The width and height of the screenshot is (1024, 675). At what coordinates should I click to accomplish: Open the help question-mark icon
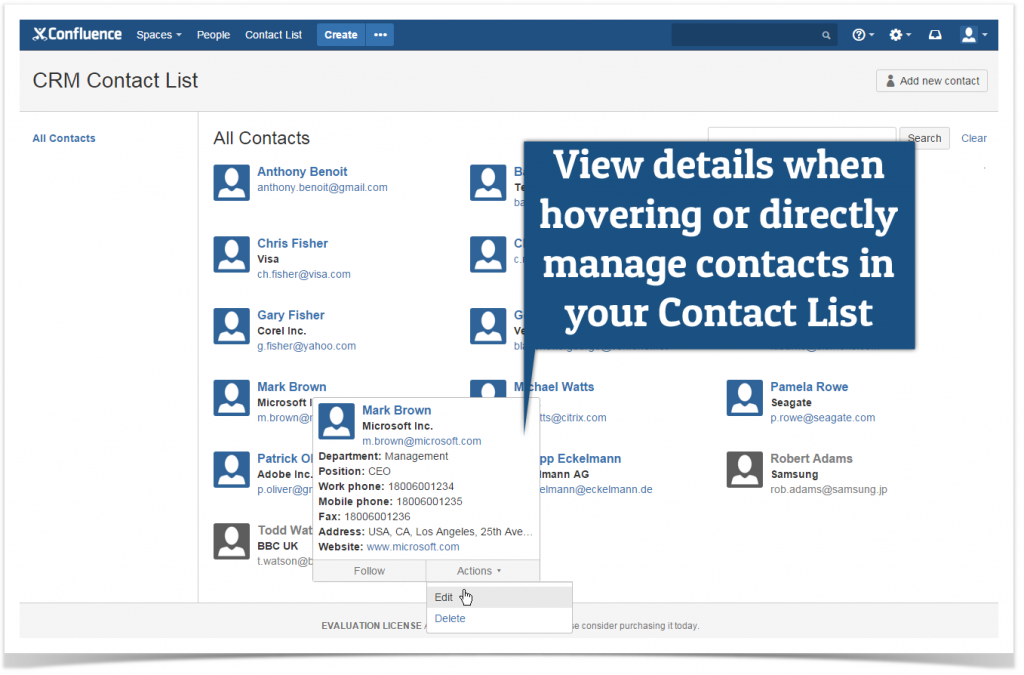858,34
